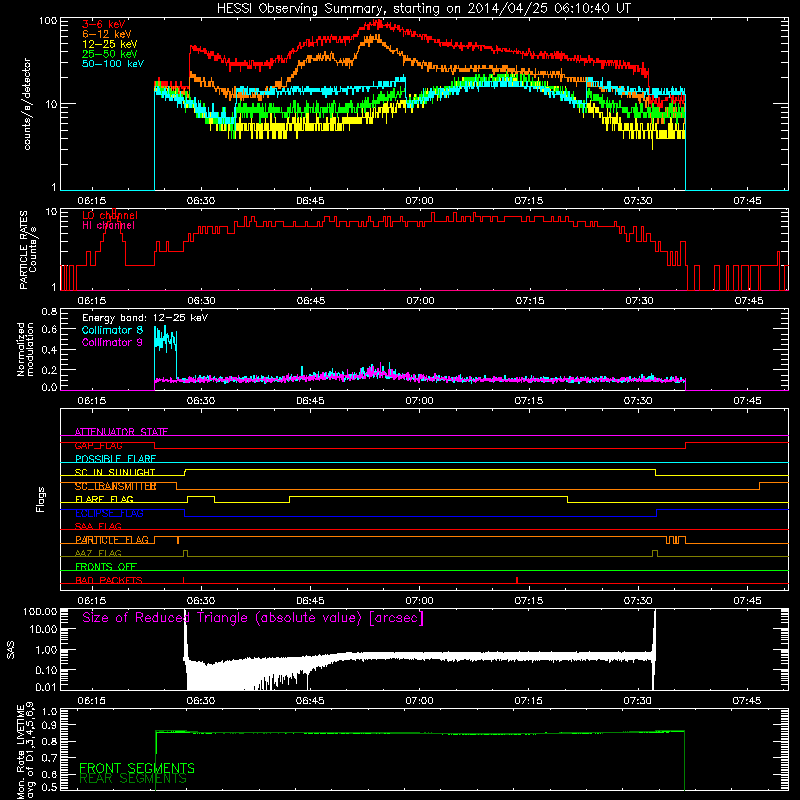Screen dimensions: 800x800
Task: Click the counts/s/detector axis label
Action: (x=28, y=104)
